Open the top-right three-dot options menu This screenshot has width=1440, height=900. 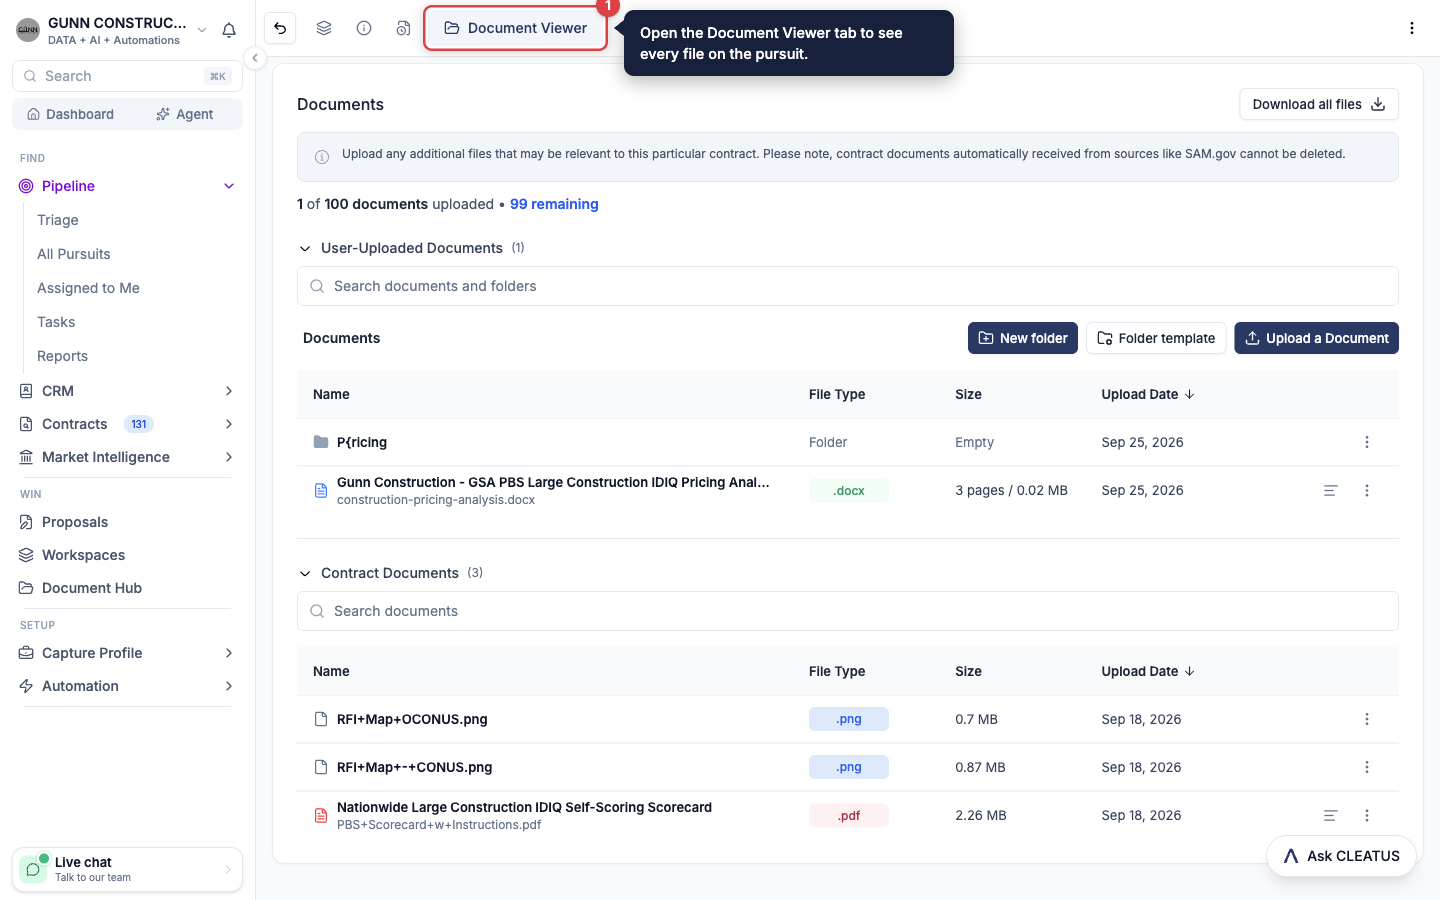click(x=1412, y=28)
